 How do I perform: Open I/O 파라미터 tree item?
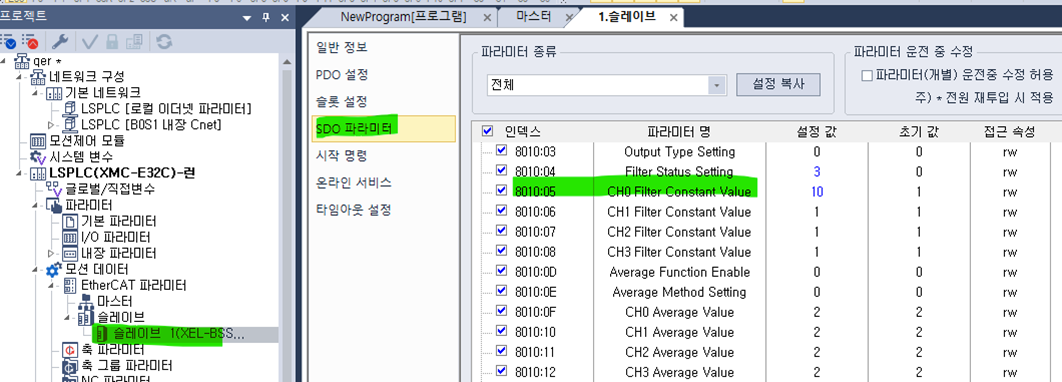pos(115,237)
